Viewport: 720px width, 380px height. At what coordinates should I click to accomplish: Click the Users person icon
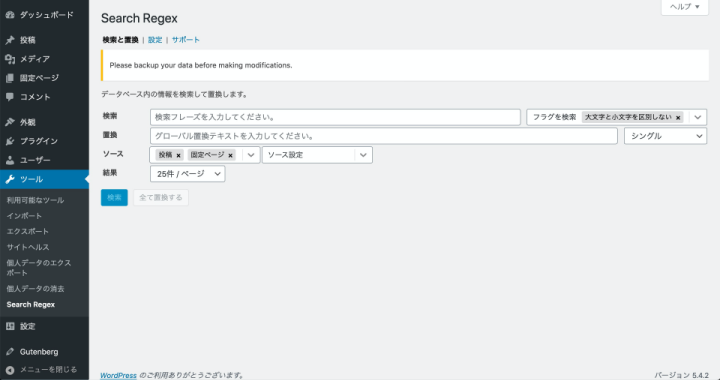pyautogui.click(x=10, y=160)
